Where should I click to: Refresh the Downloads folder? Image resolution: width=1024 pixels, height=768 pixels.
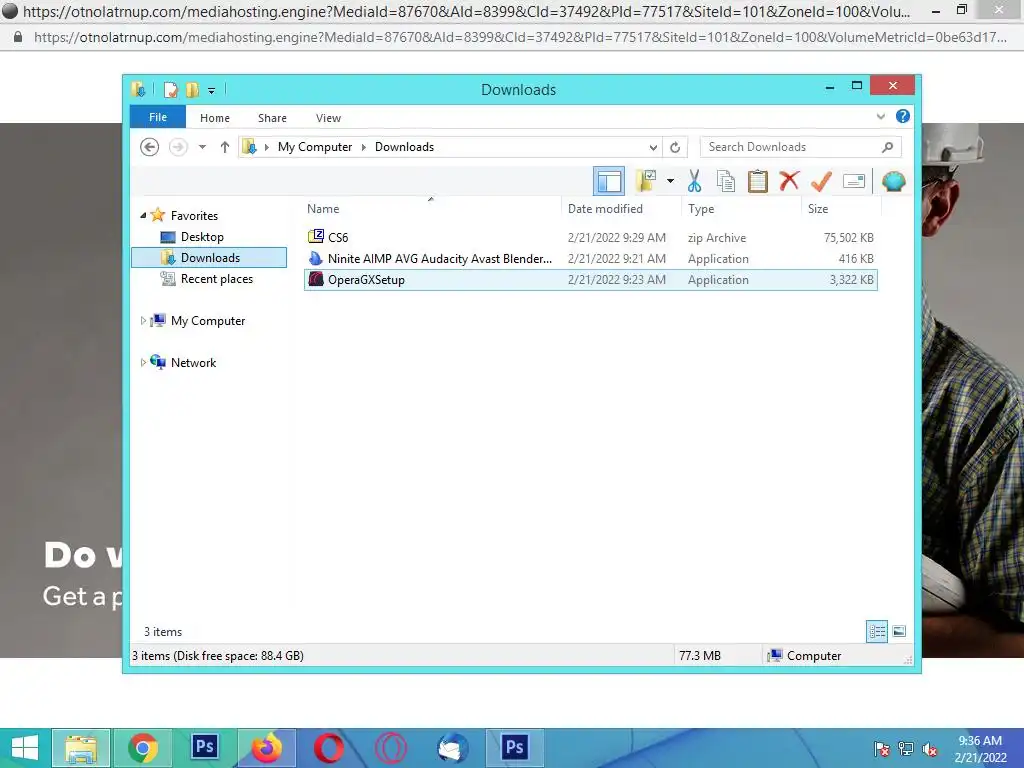675,147
